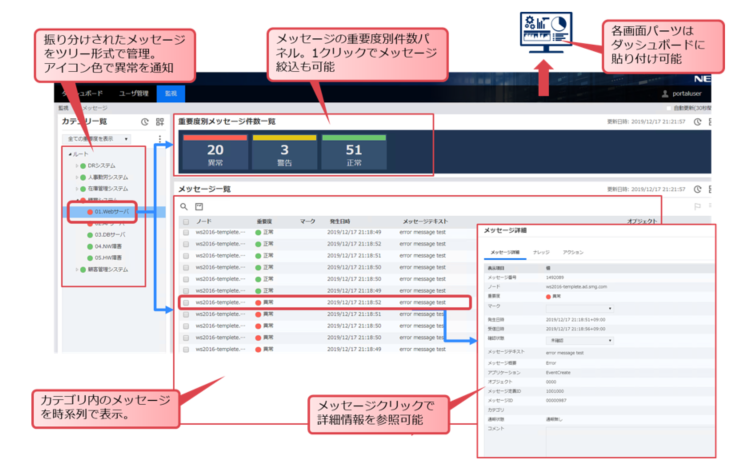
Task: Click the calendar icon beside the search icon
Action: click(198, 206)
